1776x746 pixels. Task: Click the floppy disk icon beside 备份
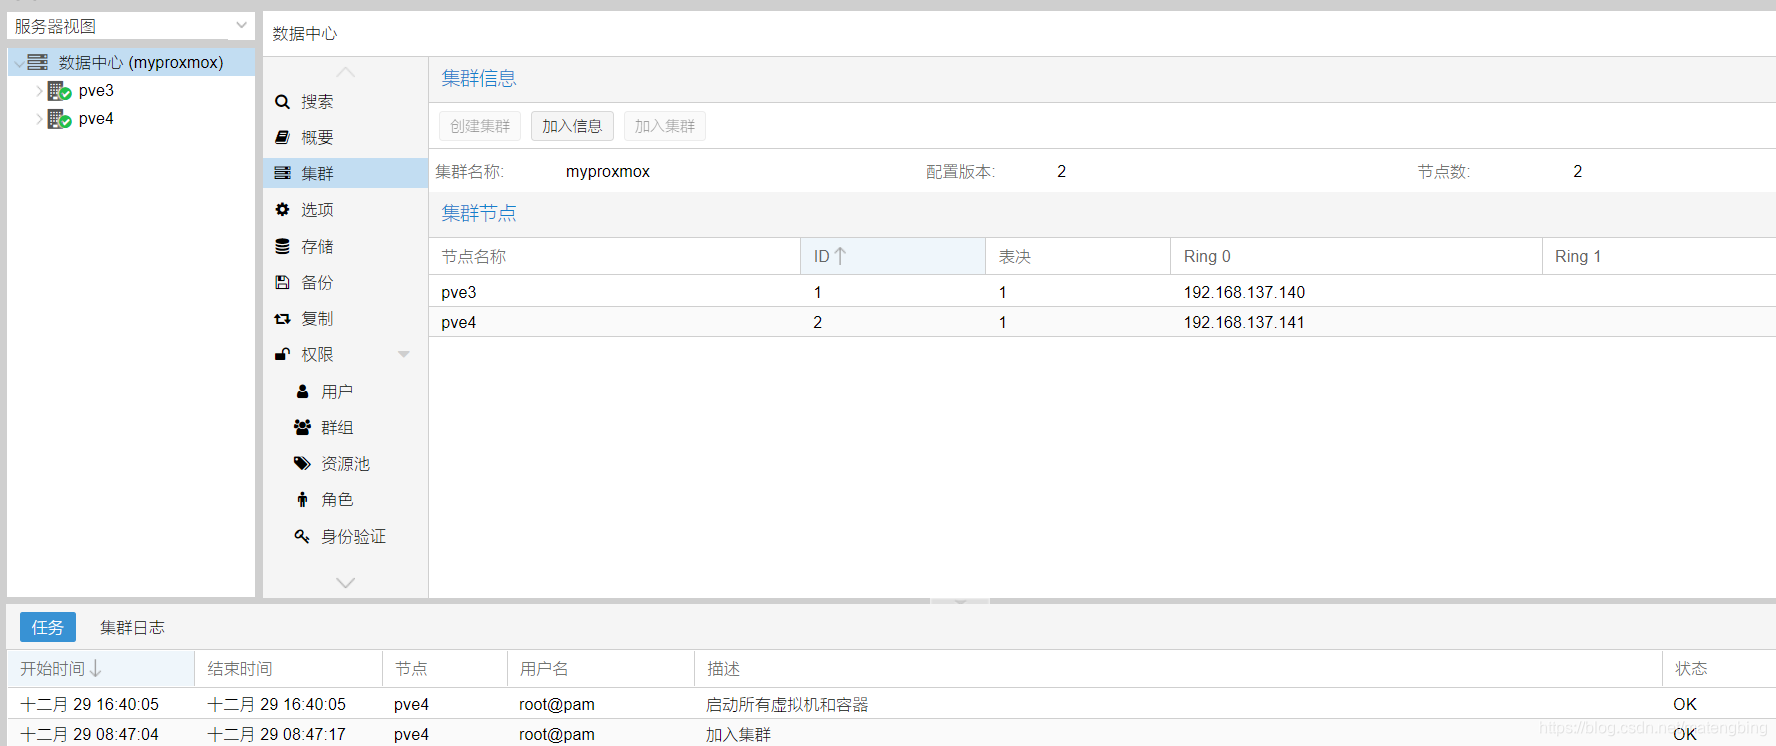coord(282,283)
